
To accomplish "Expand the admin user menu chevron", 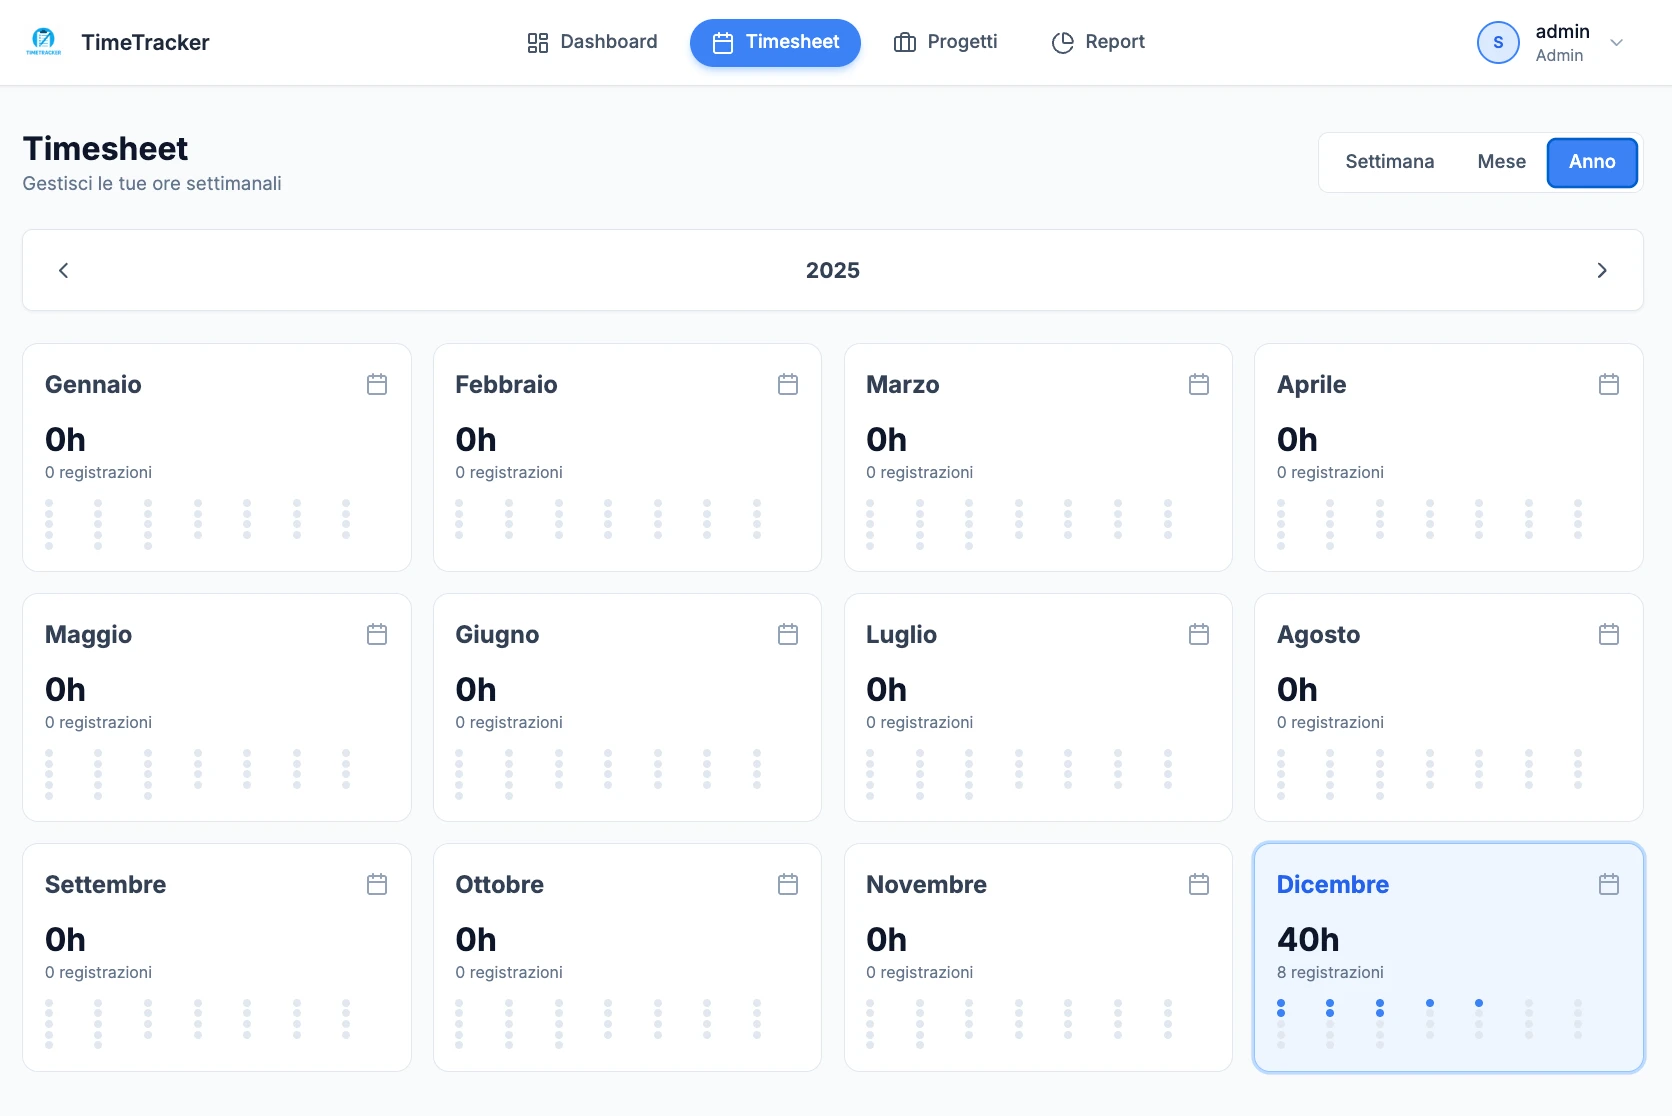I will coord(1616,42).
